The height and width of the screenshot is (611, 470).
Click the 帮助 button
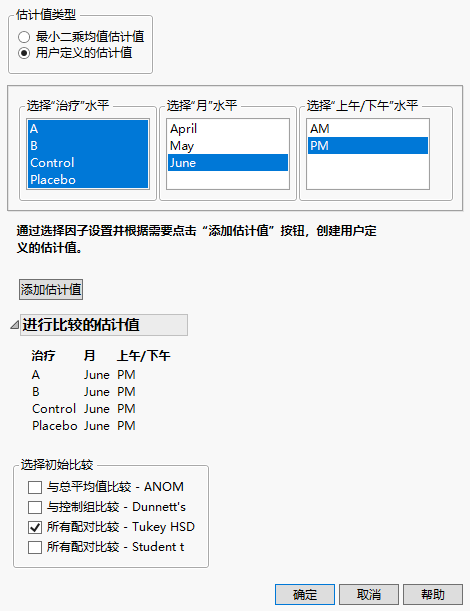pos(433,595)
